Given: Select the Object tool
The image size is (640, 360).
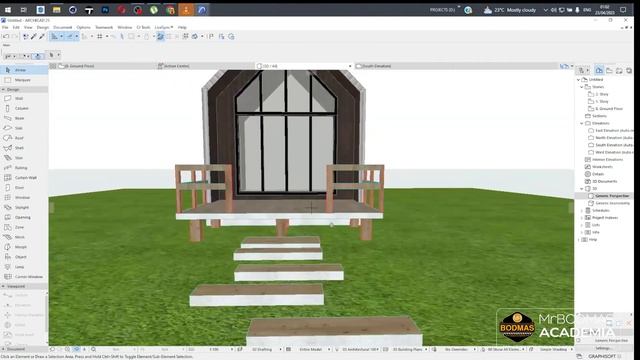Looking at the screenshot, I should pyautogui.click(x=24, y=257).
